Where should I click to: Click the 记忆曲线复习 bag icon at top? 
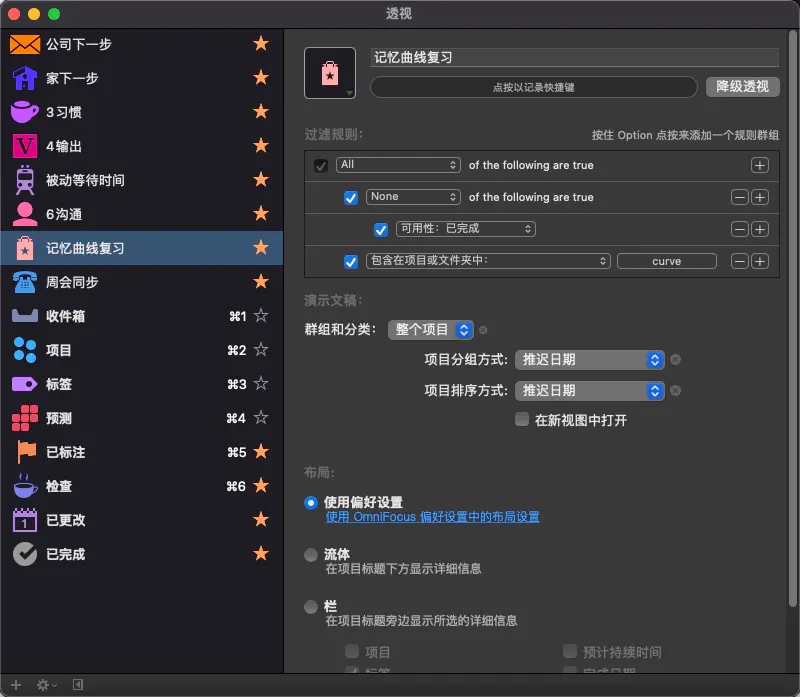tap(330, 73)
